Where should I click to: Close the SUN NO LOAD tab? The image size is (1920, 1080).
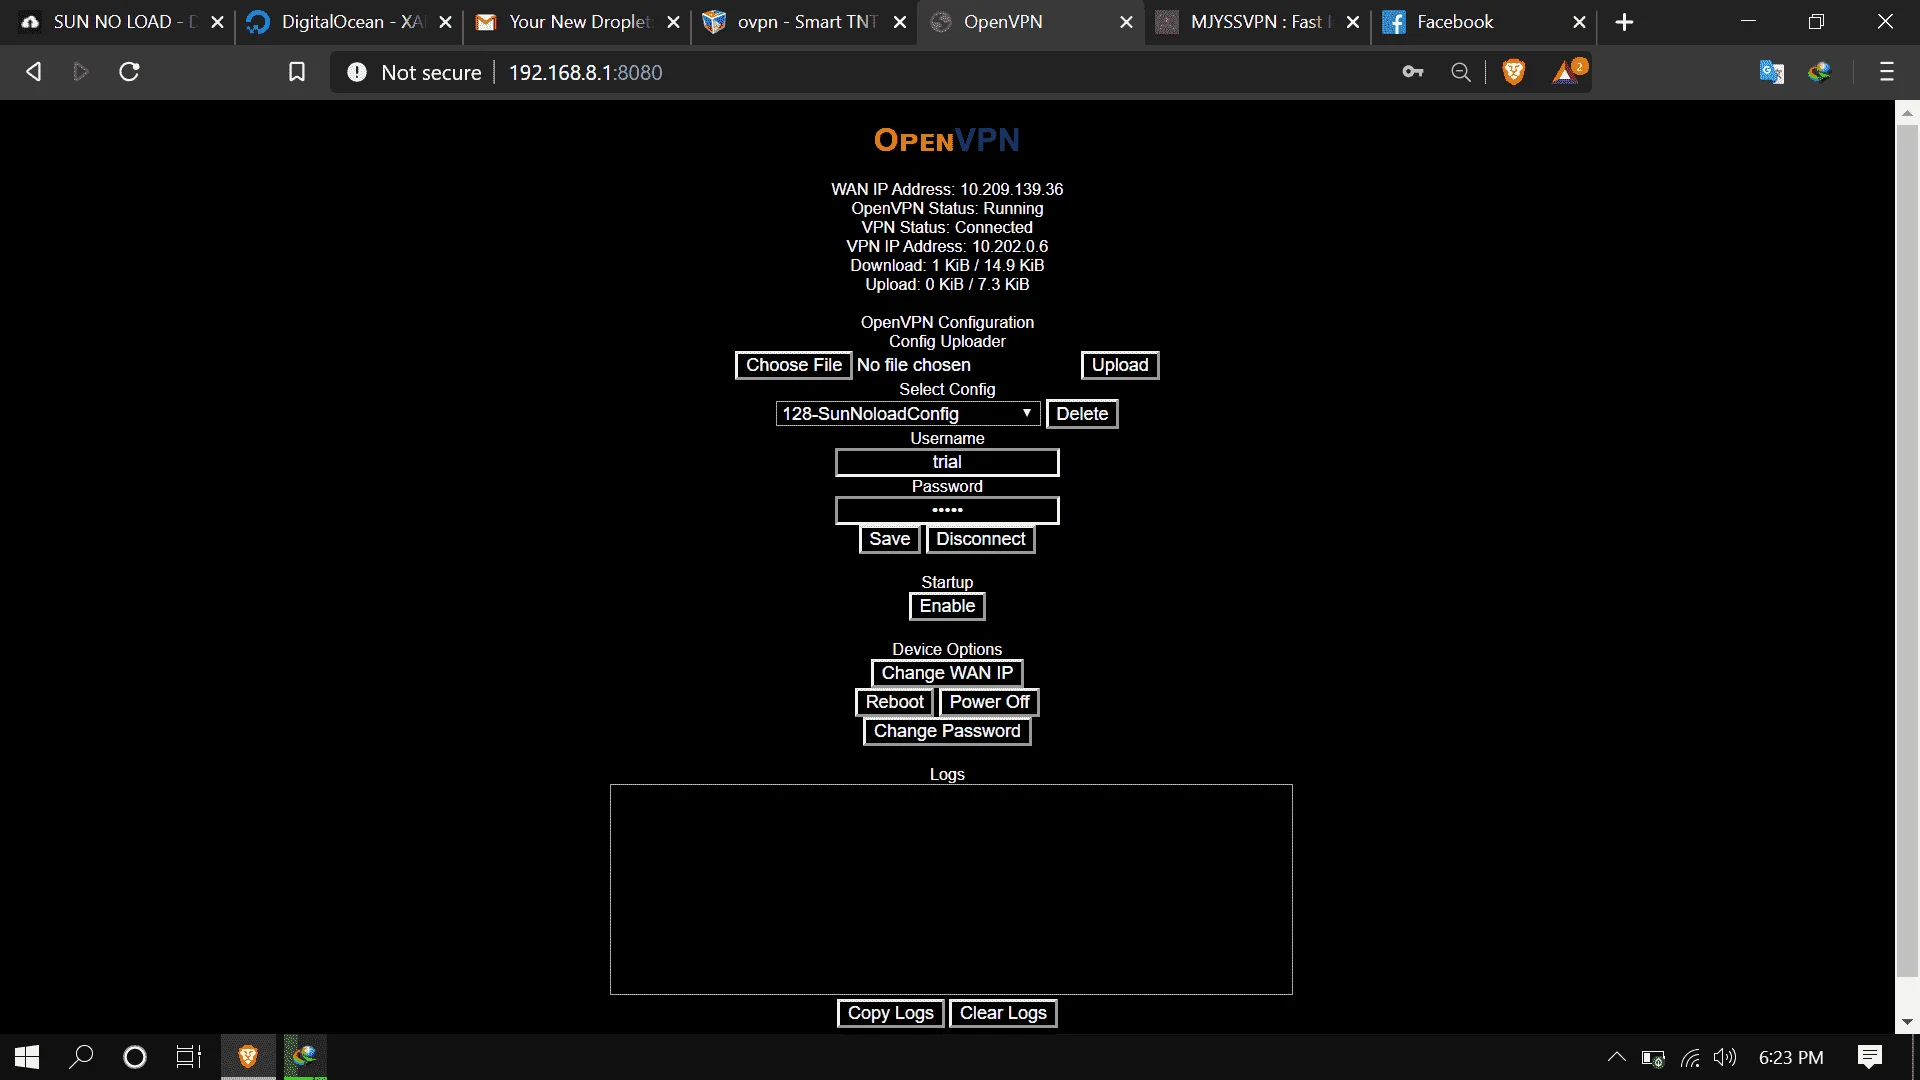pos(217,22)
